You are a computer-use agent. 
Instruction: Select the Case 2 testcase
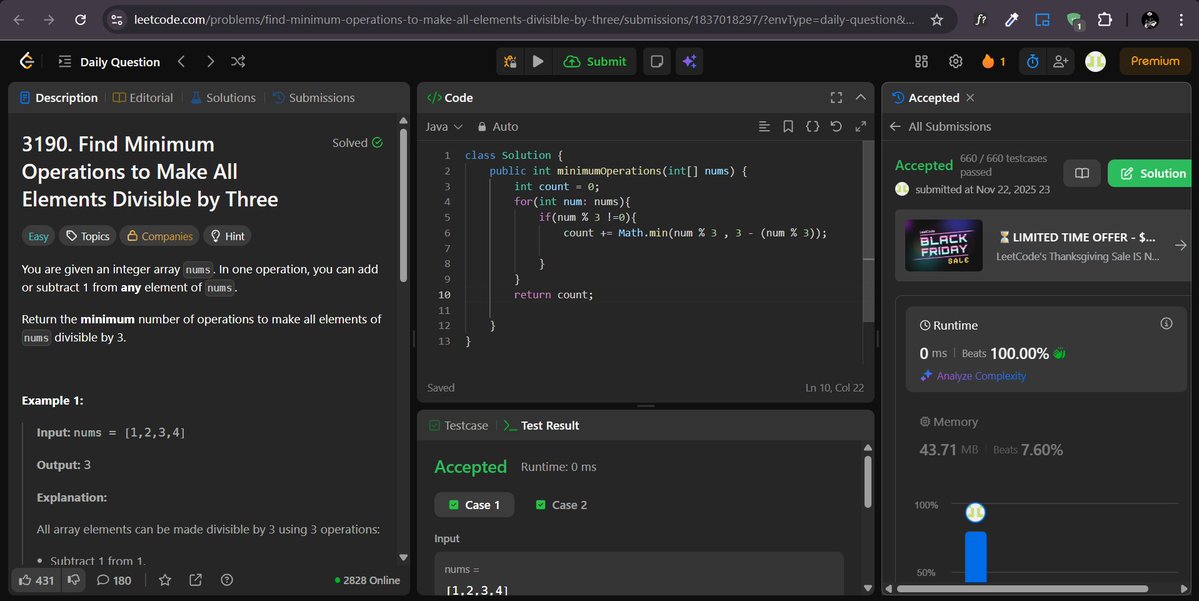pyautogui.click(x=560, y=504)
